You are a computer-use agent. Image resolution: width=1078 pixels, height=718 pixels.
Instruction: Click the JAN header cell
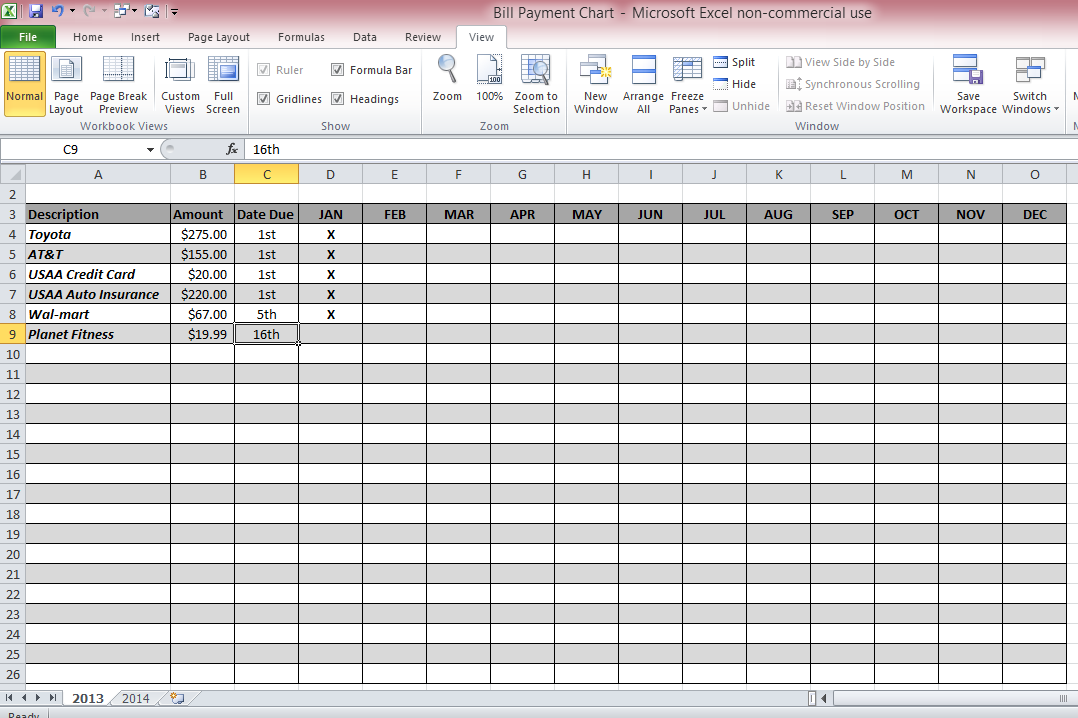(331, 215)
